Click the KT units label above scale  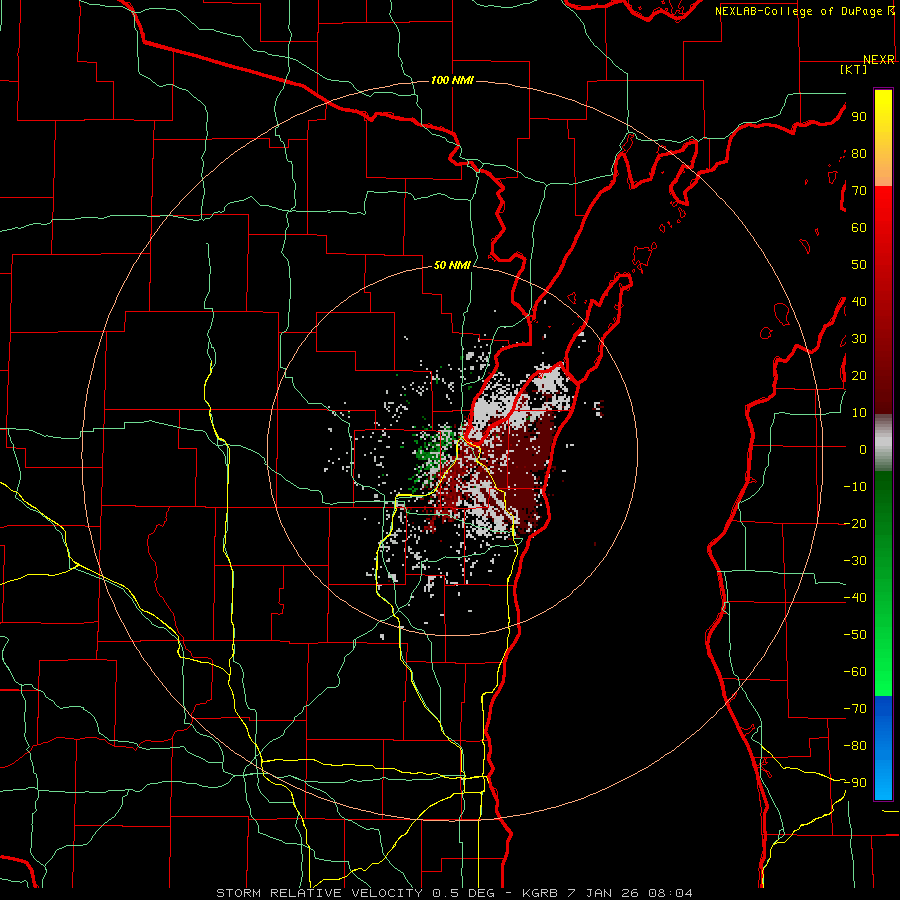pyautogui.click(x=854, y=69)
